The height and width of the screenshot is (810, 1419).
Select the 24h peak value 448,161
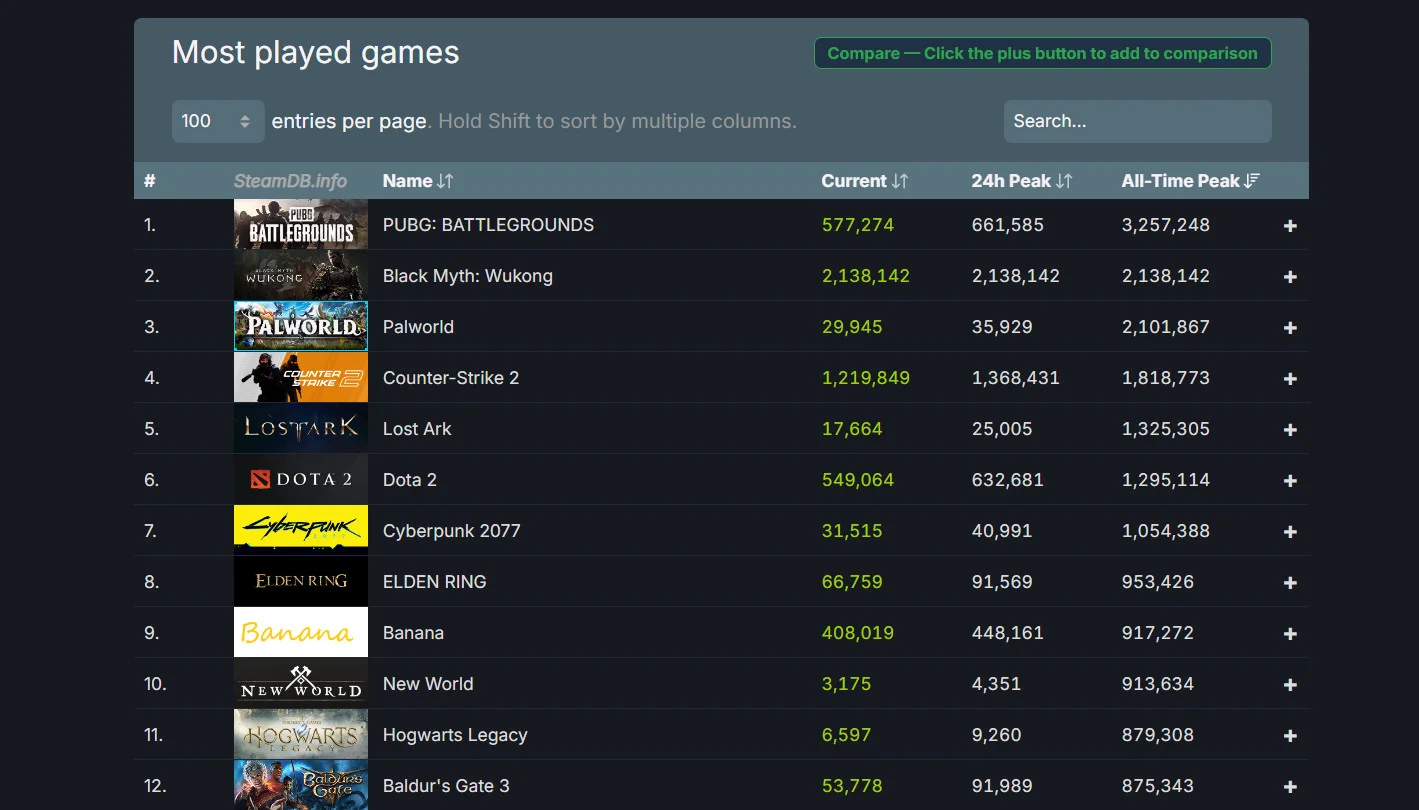(1008, 633)
